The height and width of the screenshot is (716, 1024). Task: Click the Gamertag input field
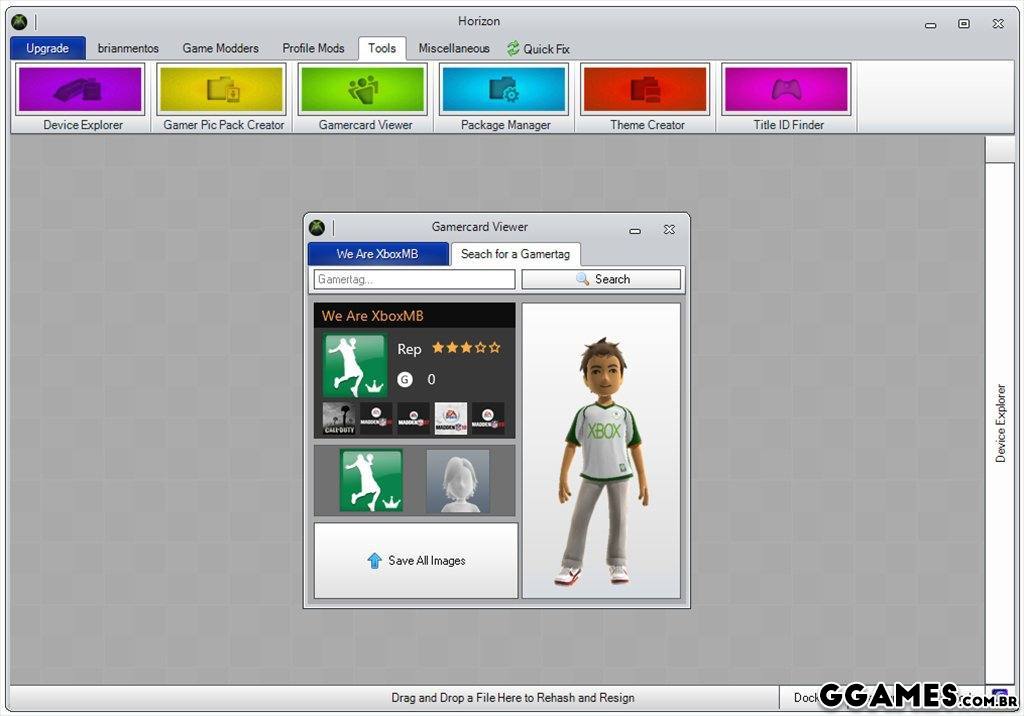[x=414, y=280]
